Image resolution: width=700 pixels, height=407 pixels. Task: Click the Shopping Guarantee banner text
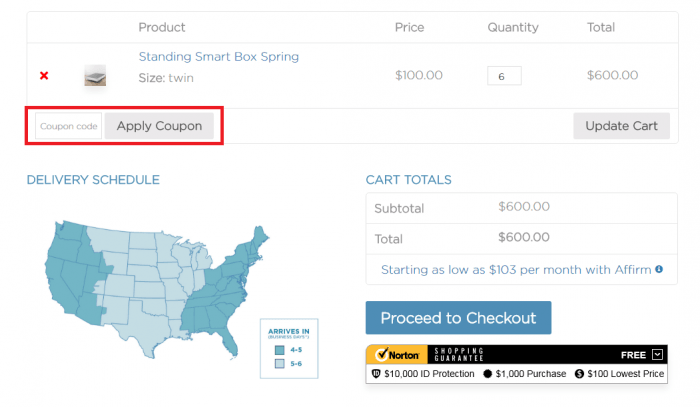457,354
